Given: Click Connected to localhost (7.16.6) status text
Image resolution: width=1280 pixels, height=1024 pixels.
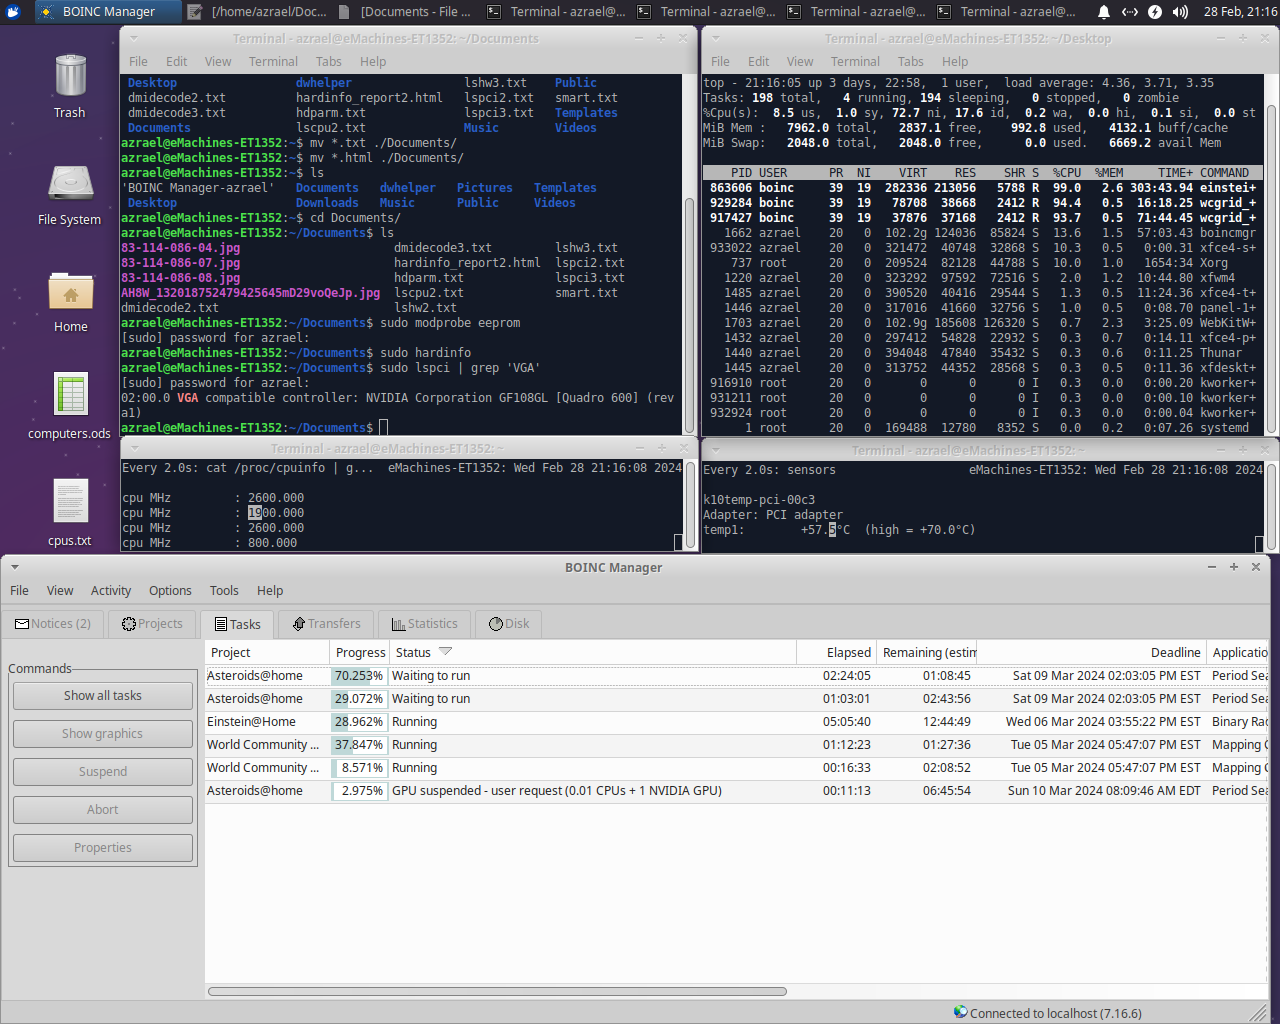Looking at the screenshot, I should (1056, 1013).
